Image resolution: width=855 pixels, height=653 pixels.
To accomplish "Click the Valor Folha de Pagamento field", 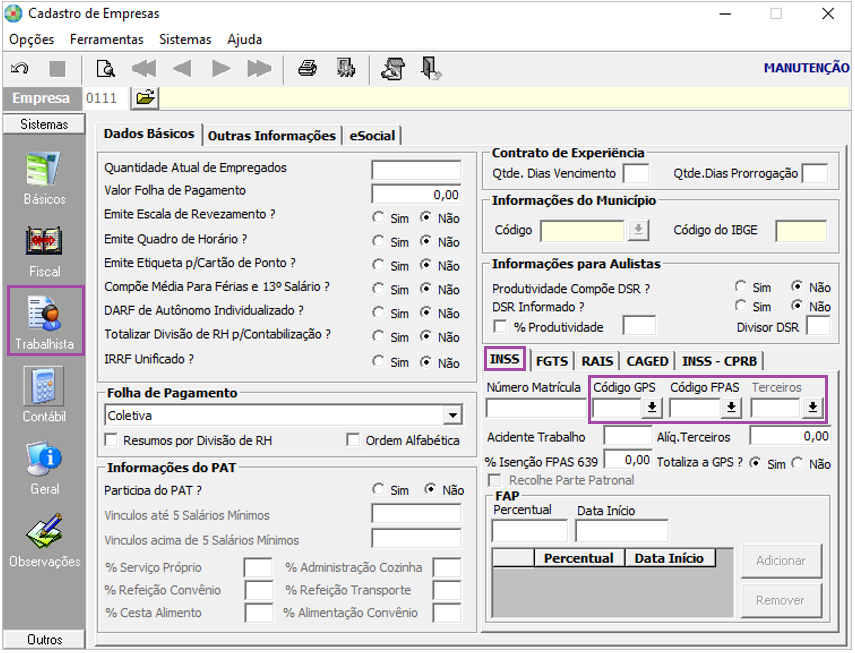I will 416,194.
